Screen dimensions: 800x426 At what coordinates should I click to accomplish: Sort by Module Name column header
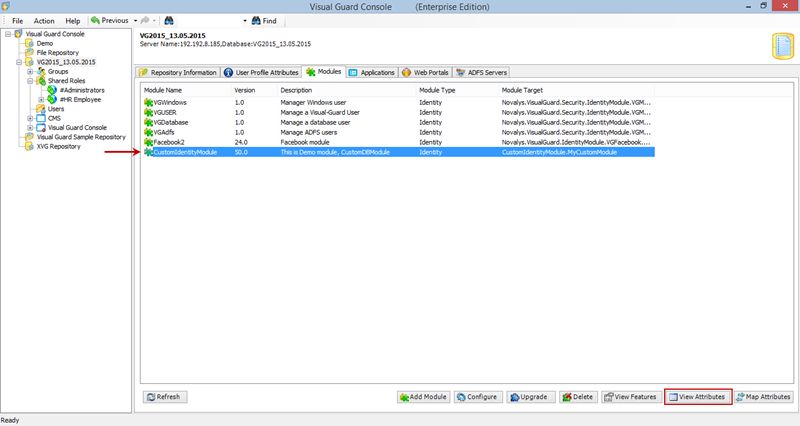pyautogui.click(x=187, y=90)
